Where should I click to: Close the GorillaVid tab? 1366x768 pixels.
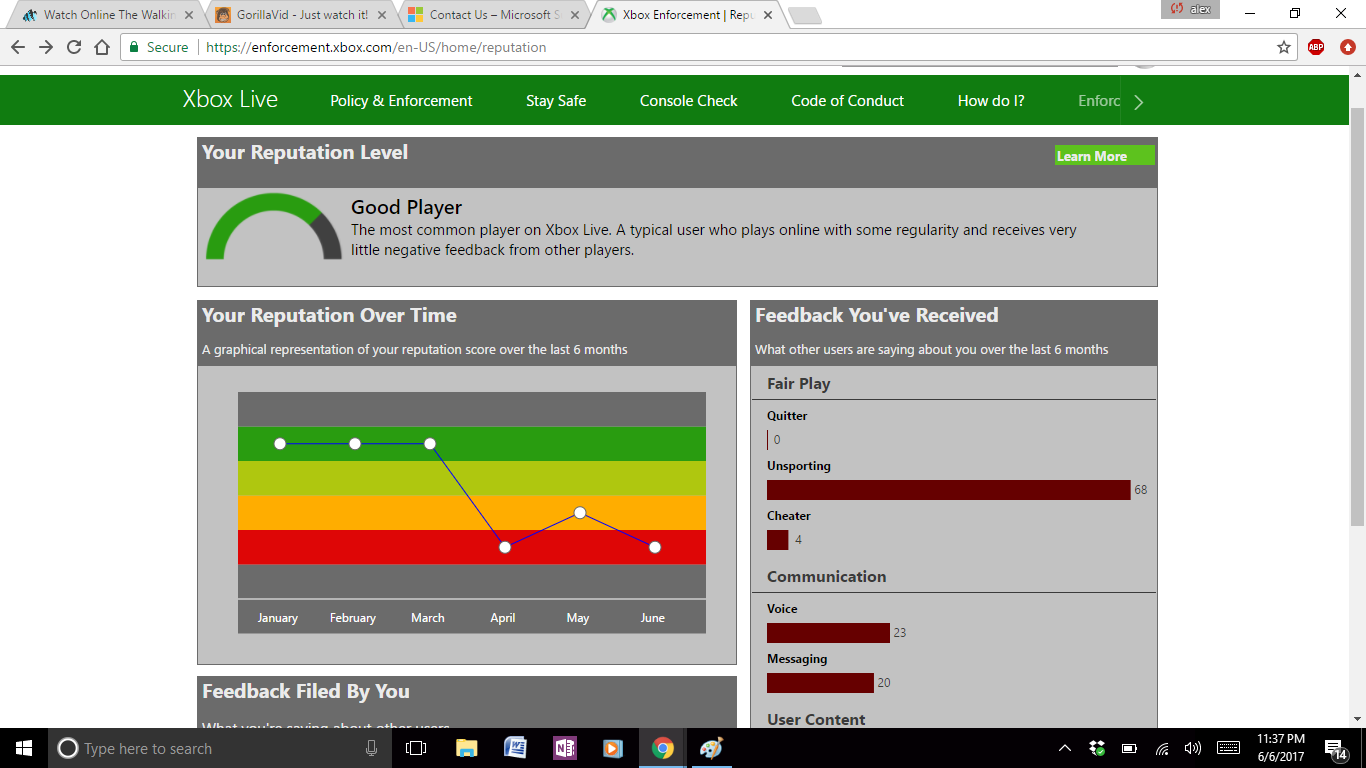pos(382,15)
